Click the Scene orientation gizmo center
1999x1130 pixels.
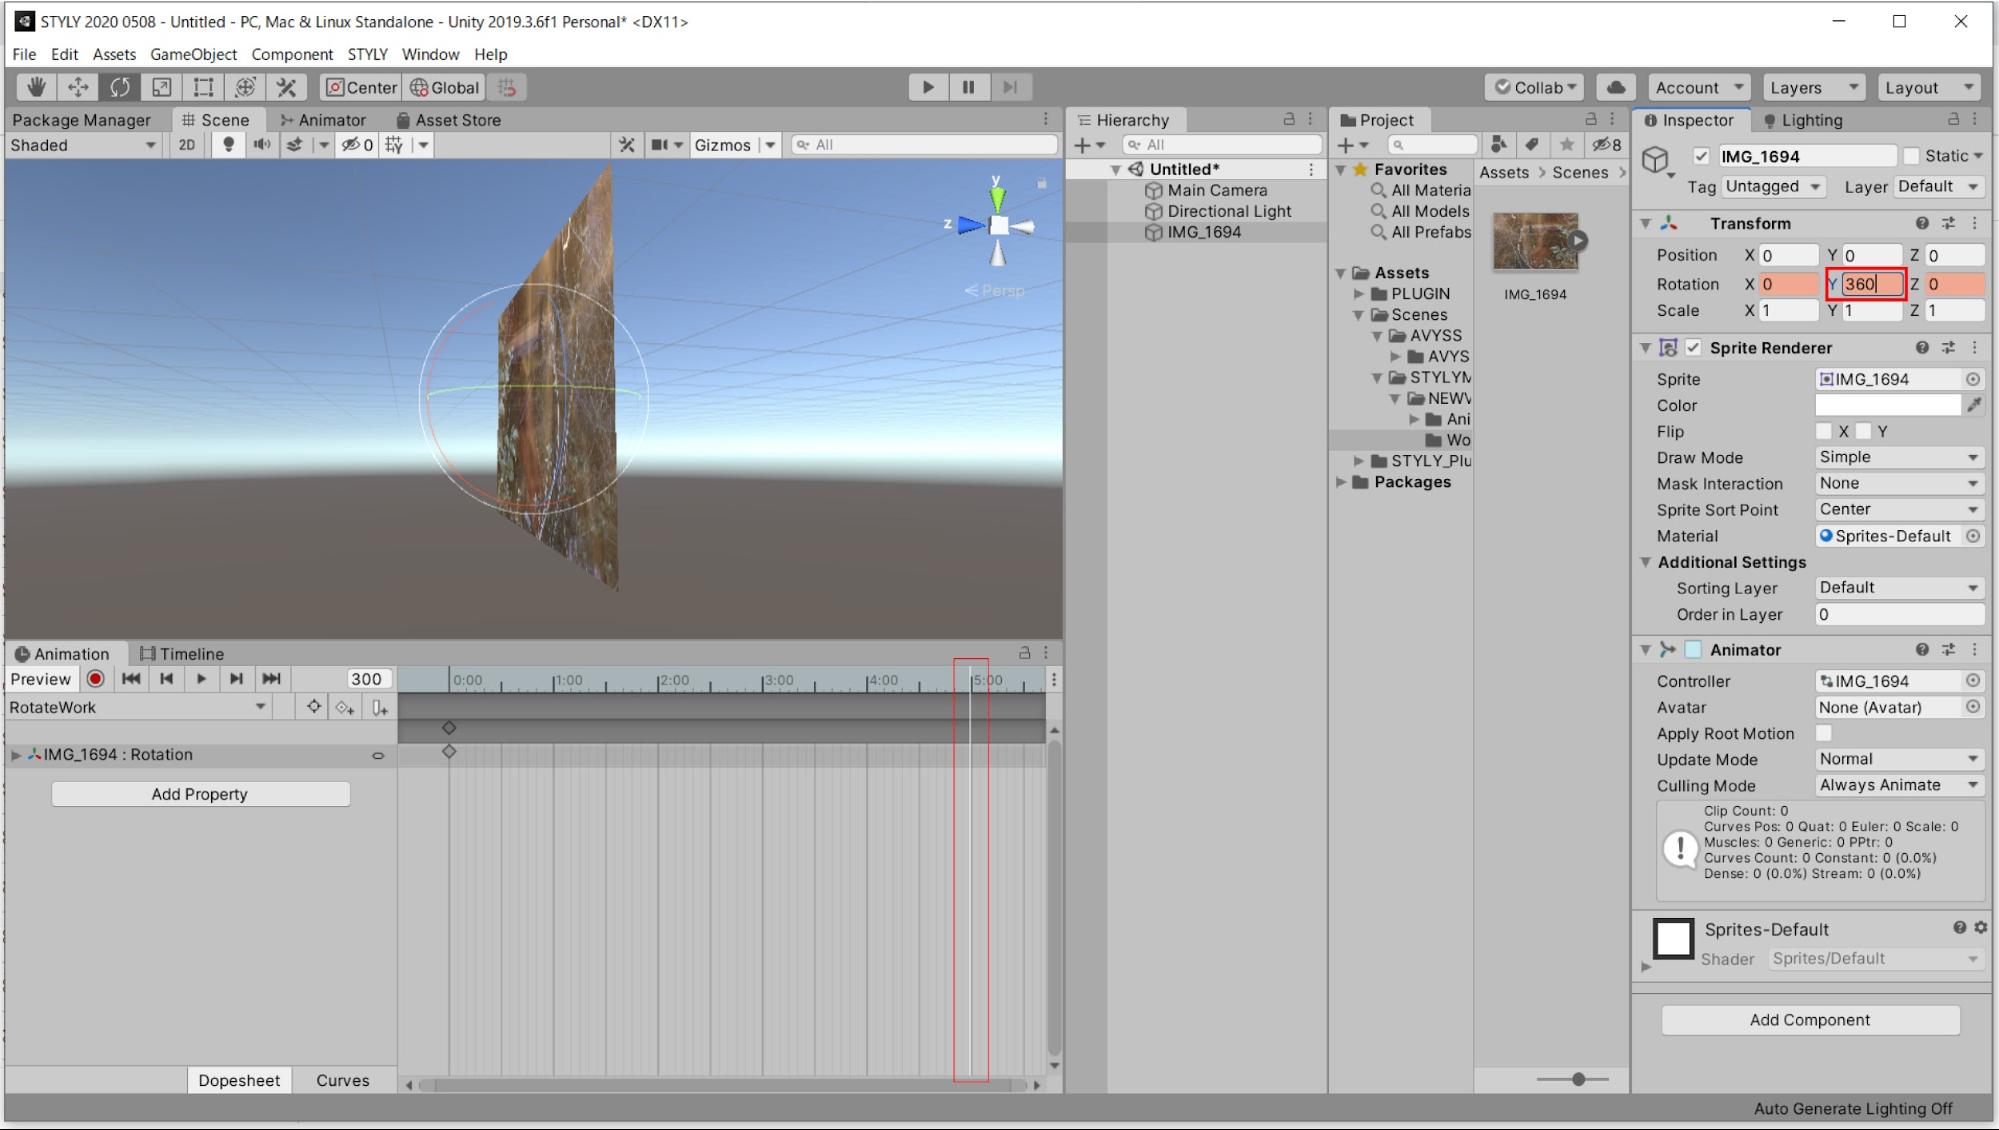tap(998, 226)
